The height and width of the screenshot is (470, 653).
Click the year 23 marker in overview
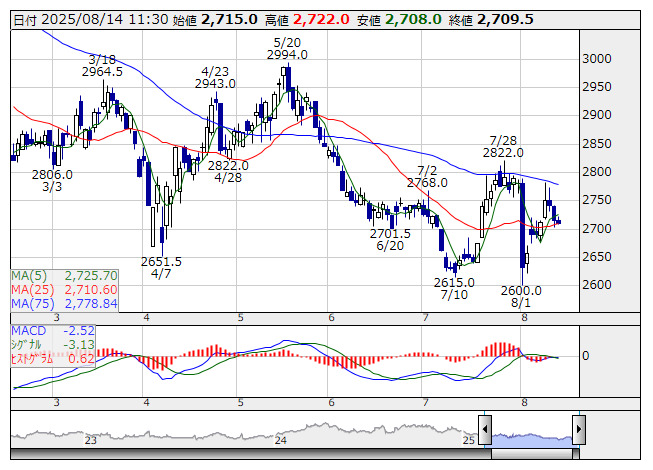91,440
